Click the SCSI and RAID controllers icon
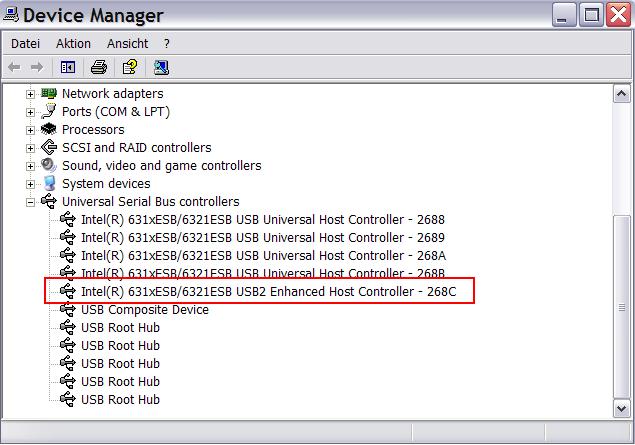The width and height of the screenshot is (635, 445). [49, 147]
